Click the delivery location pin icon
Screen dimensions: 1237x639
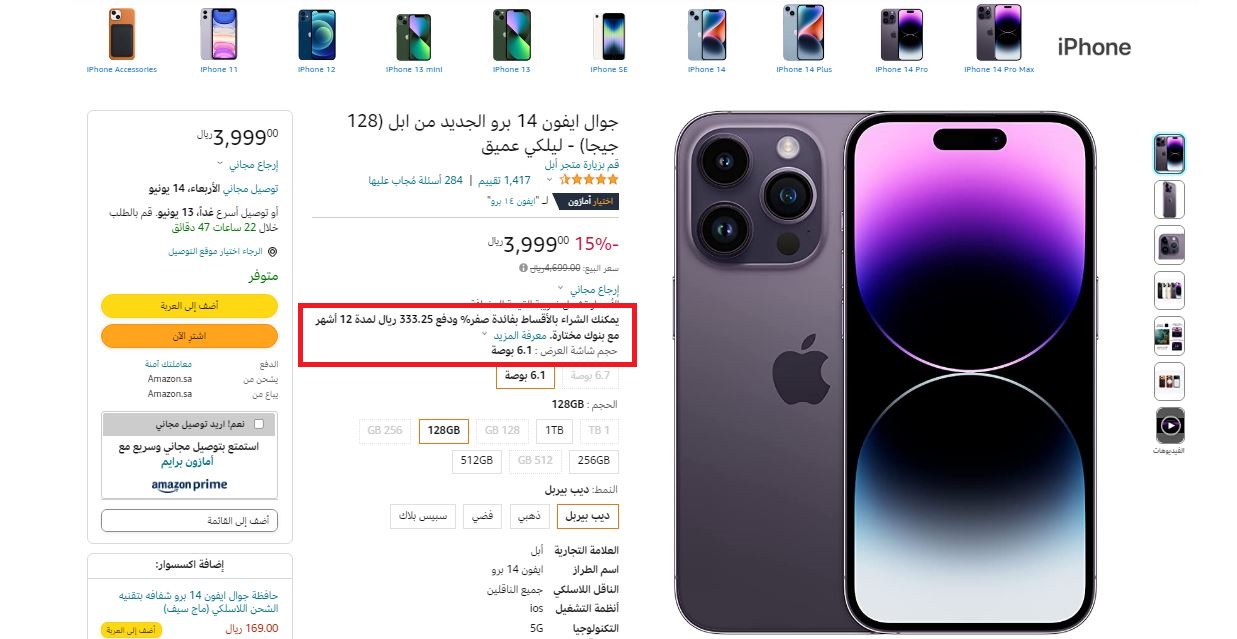tap(272, 252)
